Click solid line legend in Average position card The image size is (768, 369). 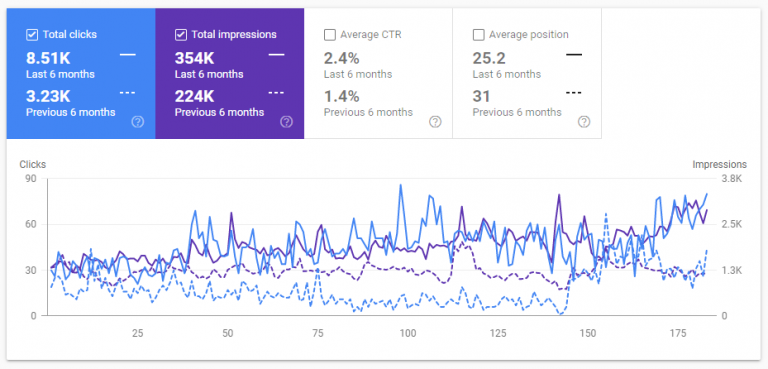pyautogui.click(x=574, y=54)
